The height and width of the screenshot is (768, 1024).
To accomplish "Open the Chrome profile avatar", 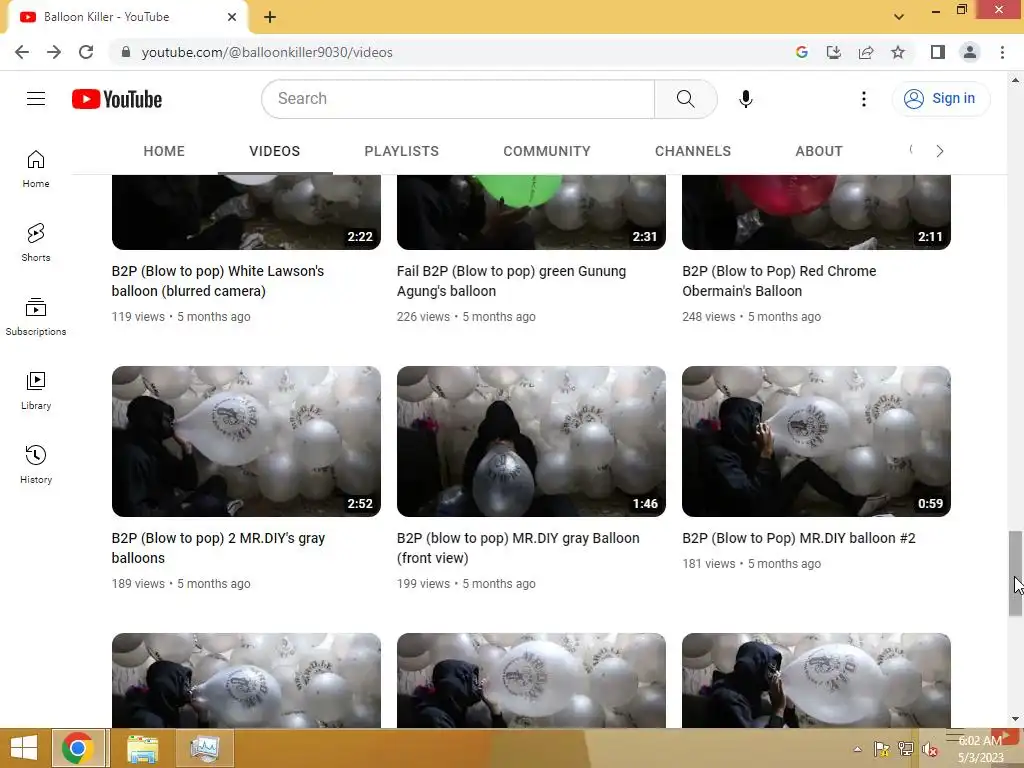I will tap(970, 52).
